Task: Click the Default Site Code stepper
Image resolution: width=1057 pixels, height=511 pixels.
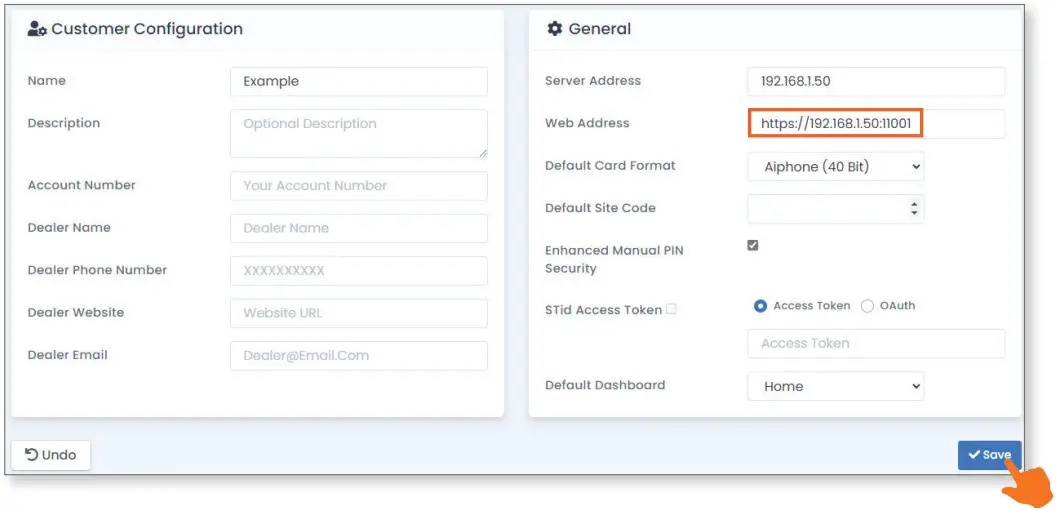Action: 913,209
